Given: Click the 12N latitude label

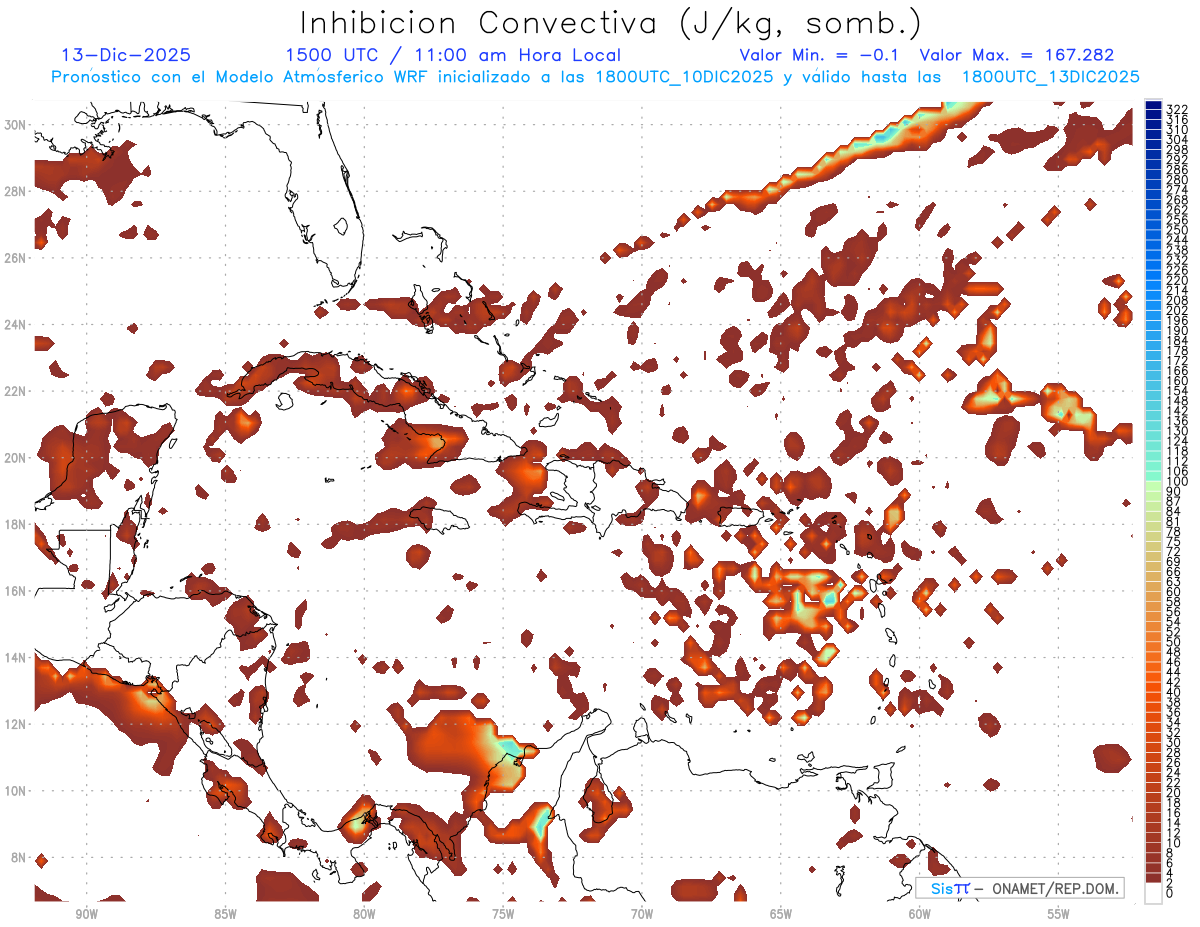Looking at the screenshot, I should click(15, 724).
